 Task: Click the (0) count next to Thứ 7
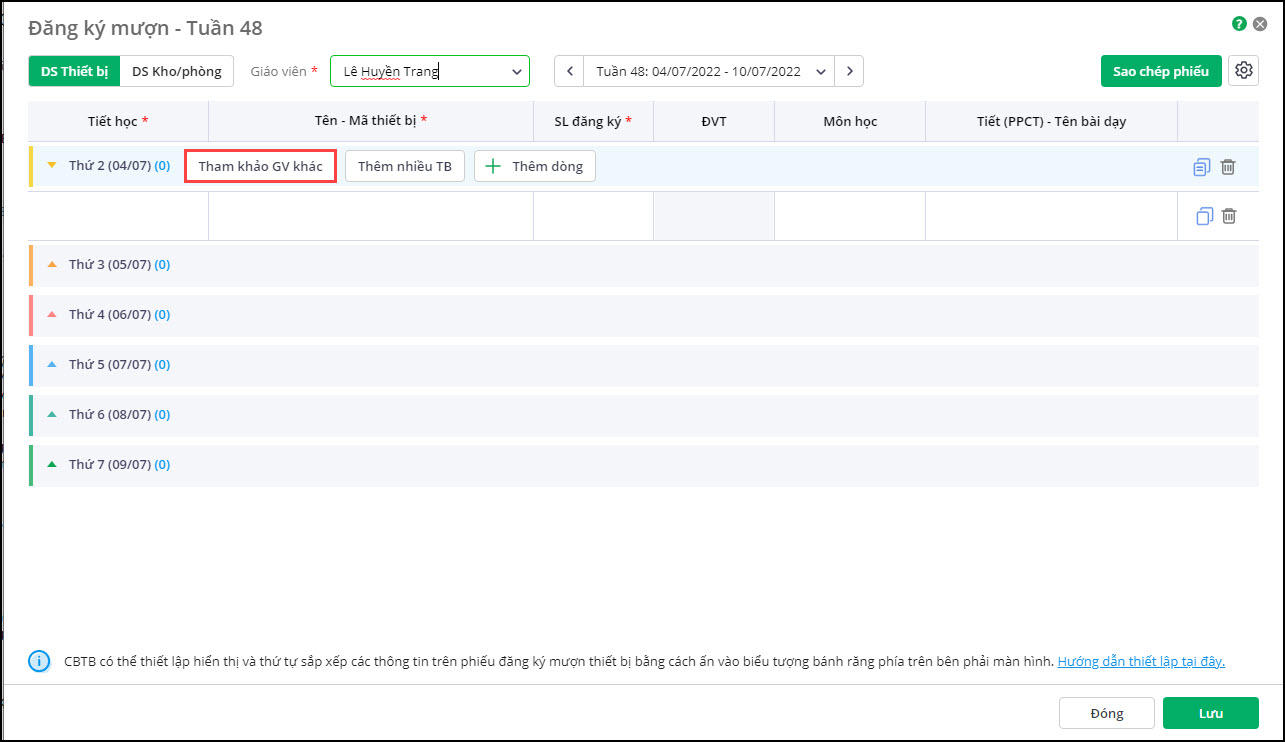click(x=162, y=465)
